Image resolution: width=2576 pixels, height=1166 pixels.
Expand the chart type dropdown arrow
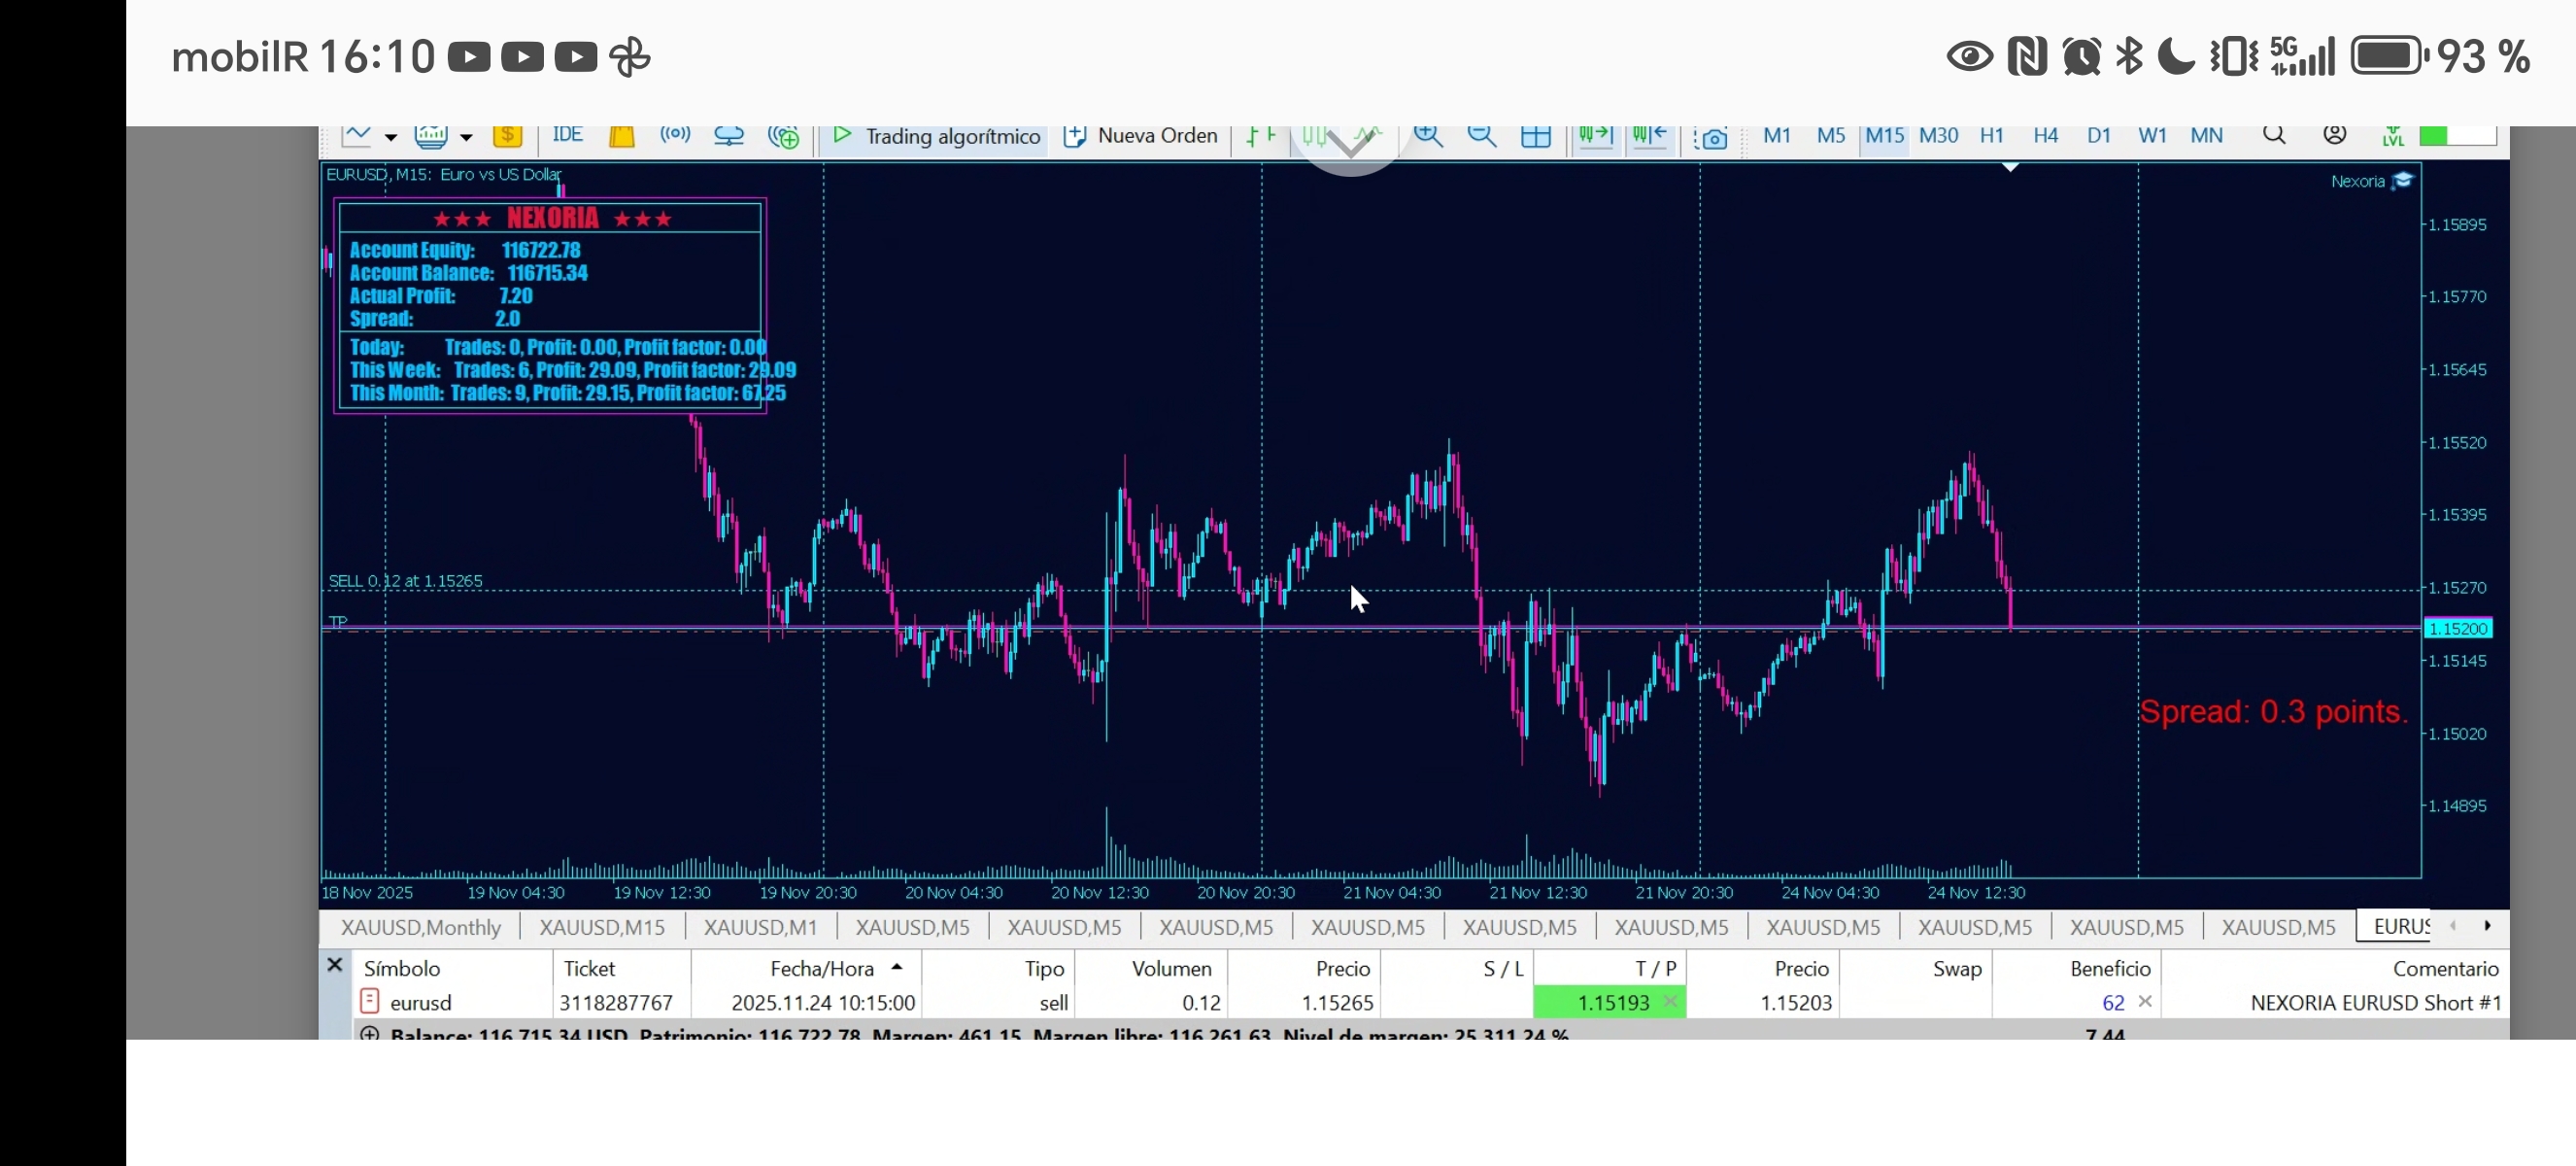click(391, 137)
